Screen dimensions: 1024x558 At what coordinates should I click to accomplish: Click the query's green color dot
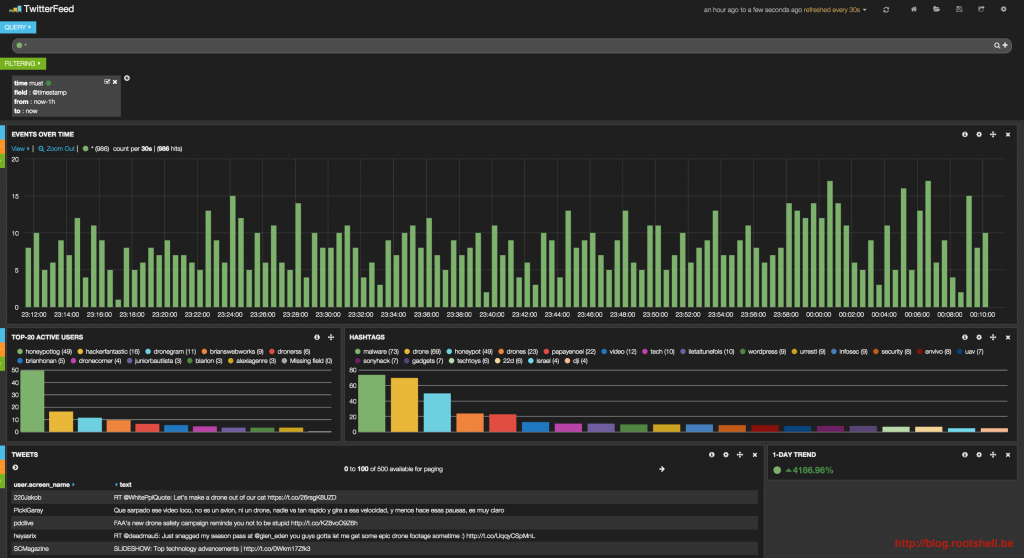tap(19, 45)
